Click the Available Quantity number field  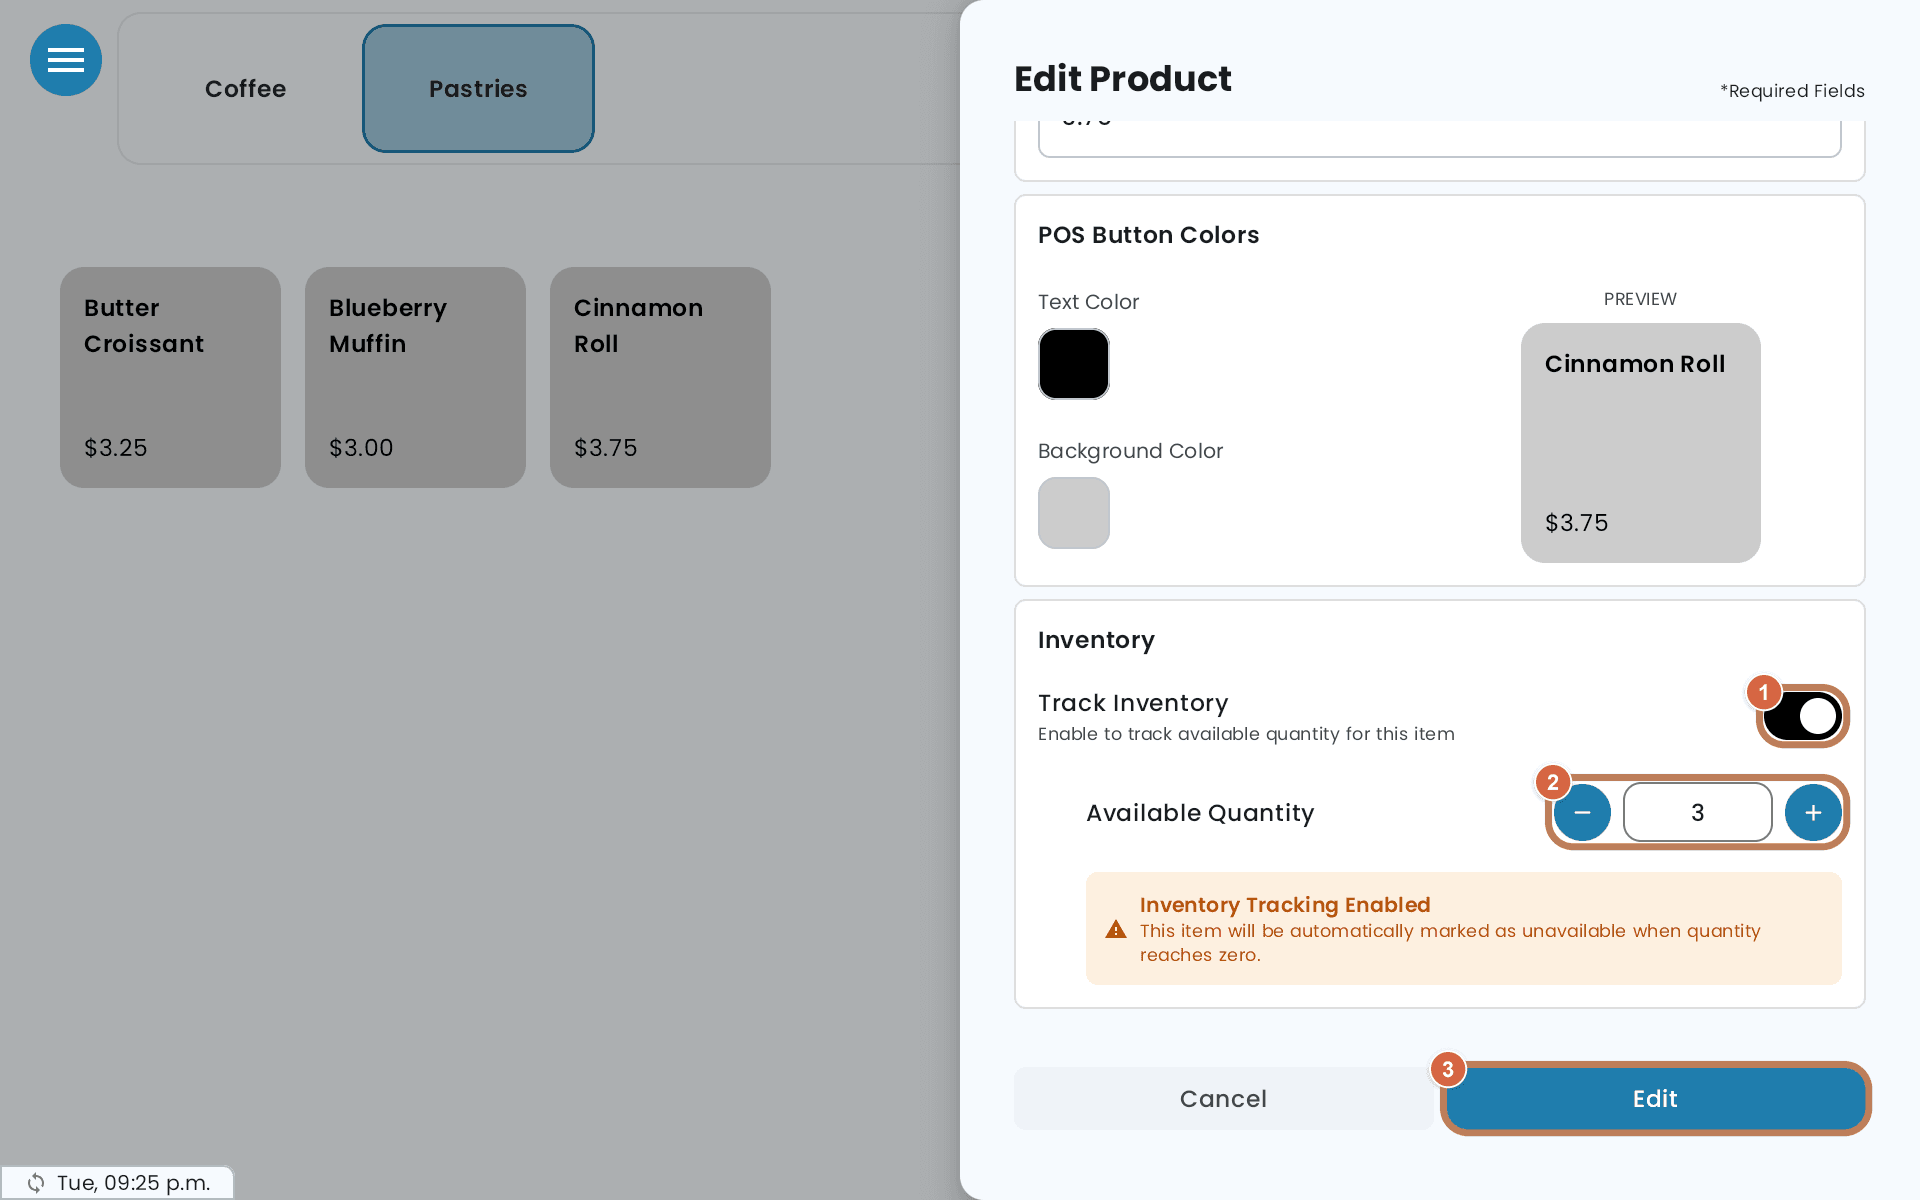pos(1697,812)
